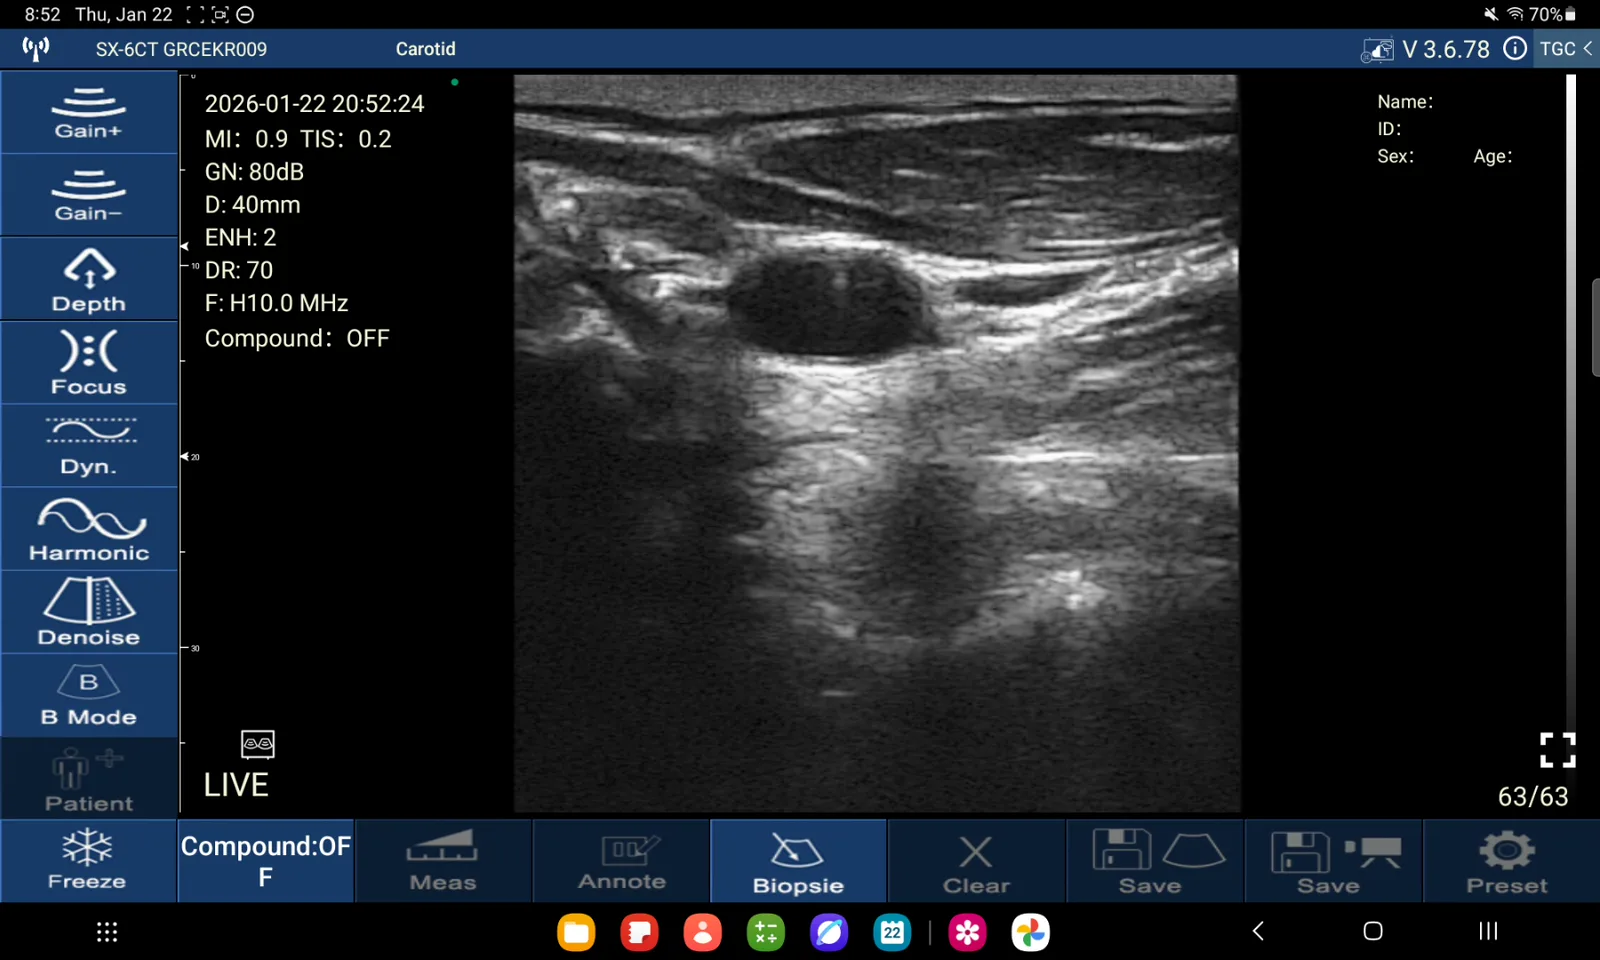The image size is (1600, 960).
Task: Tap the wireless probe signal icon
Action: coord(36,49)
